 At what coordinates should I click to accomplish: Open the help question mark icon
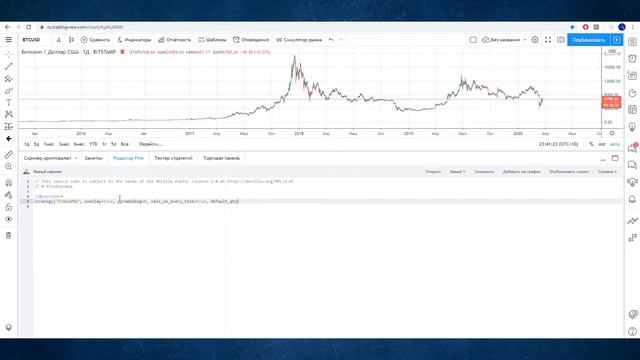pyautogui.click(x=632, y=331)
